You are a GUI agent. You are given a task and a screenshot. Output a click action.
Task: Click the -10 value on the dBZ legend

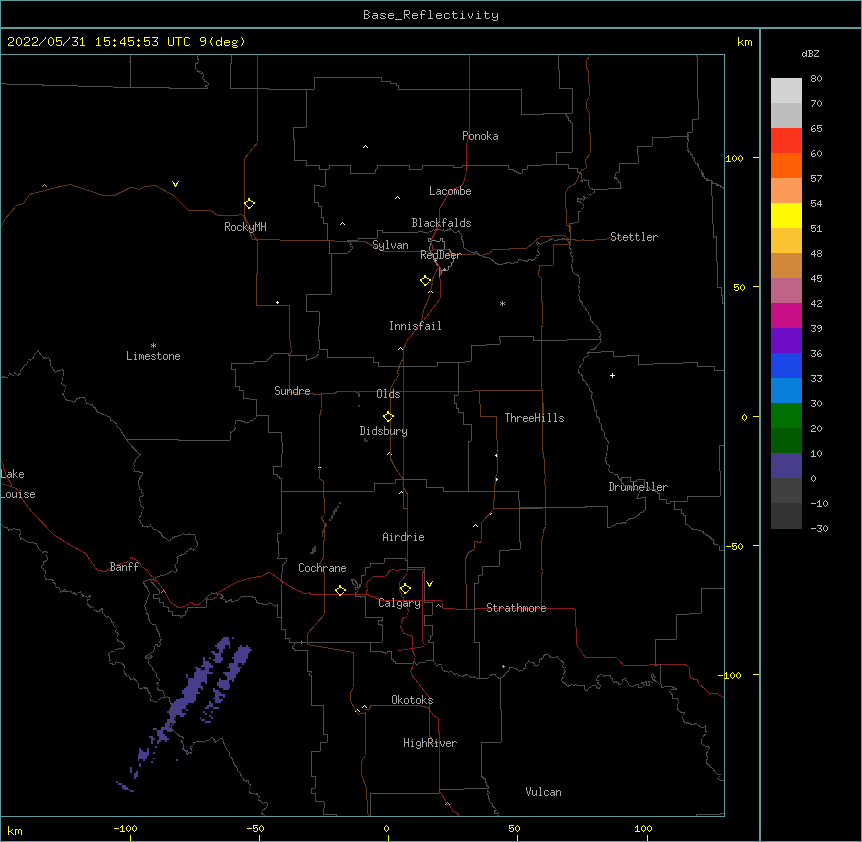[x=819, y=503]
